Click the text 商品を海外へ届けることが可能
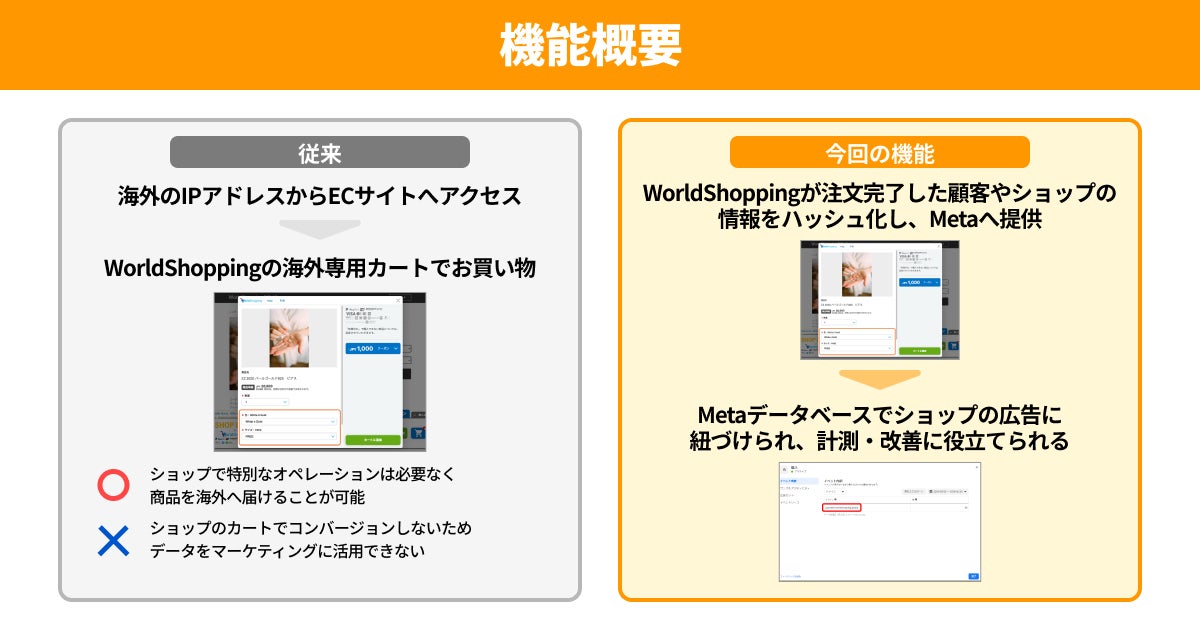Image resolution: width=1200 pixels, height=630 pixels. click(257, 497)
